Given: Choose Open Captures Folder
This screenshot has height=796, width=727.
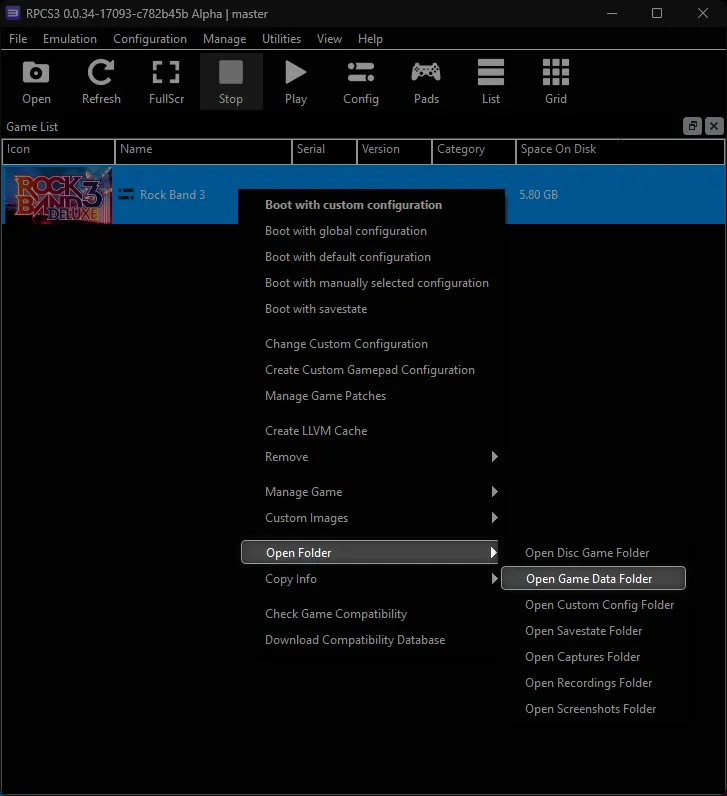Looking at the screenshot, I should [593, 656].
